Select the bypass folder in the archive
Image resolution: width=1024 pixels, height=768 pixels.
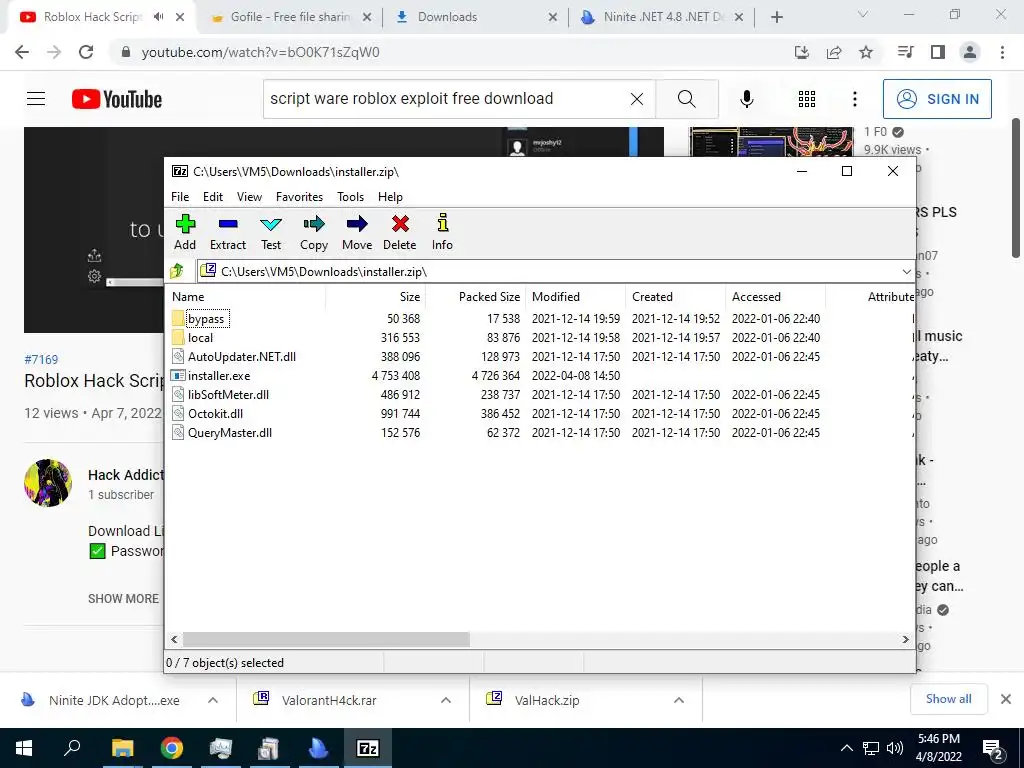click(x=206, y=319)
